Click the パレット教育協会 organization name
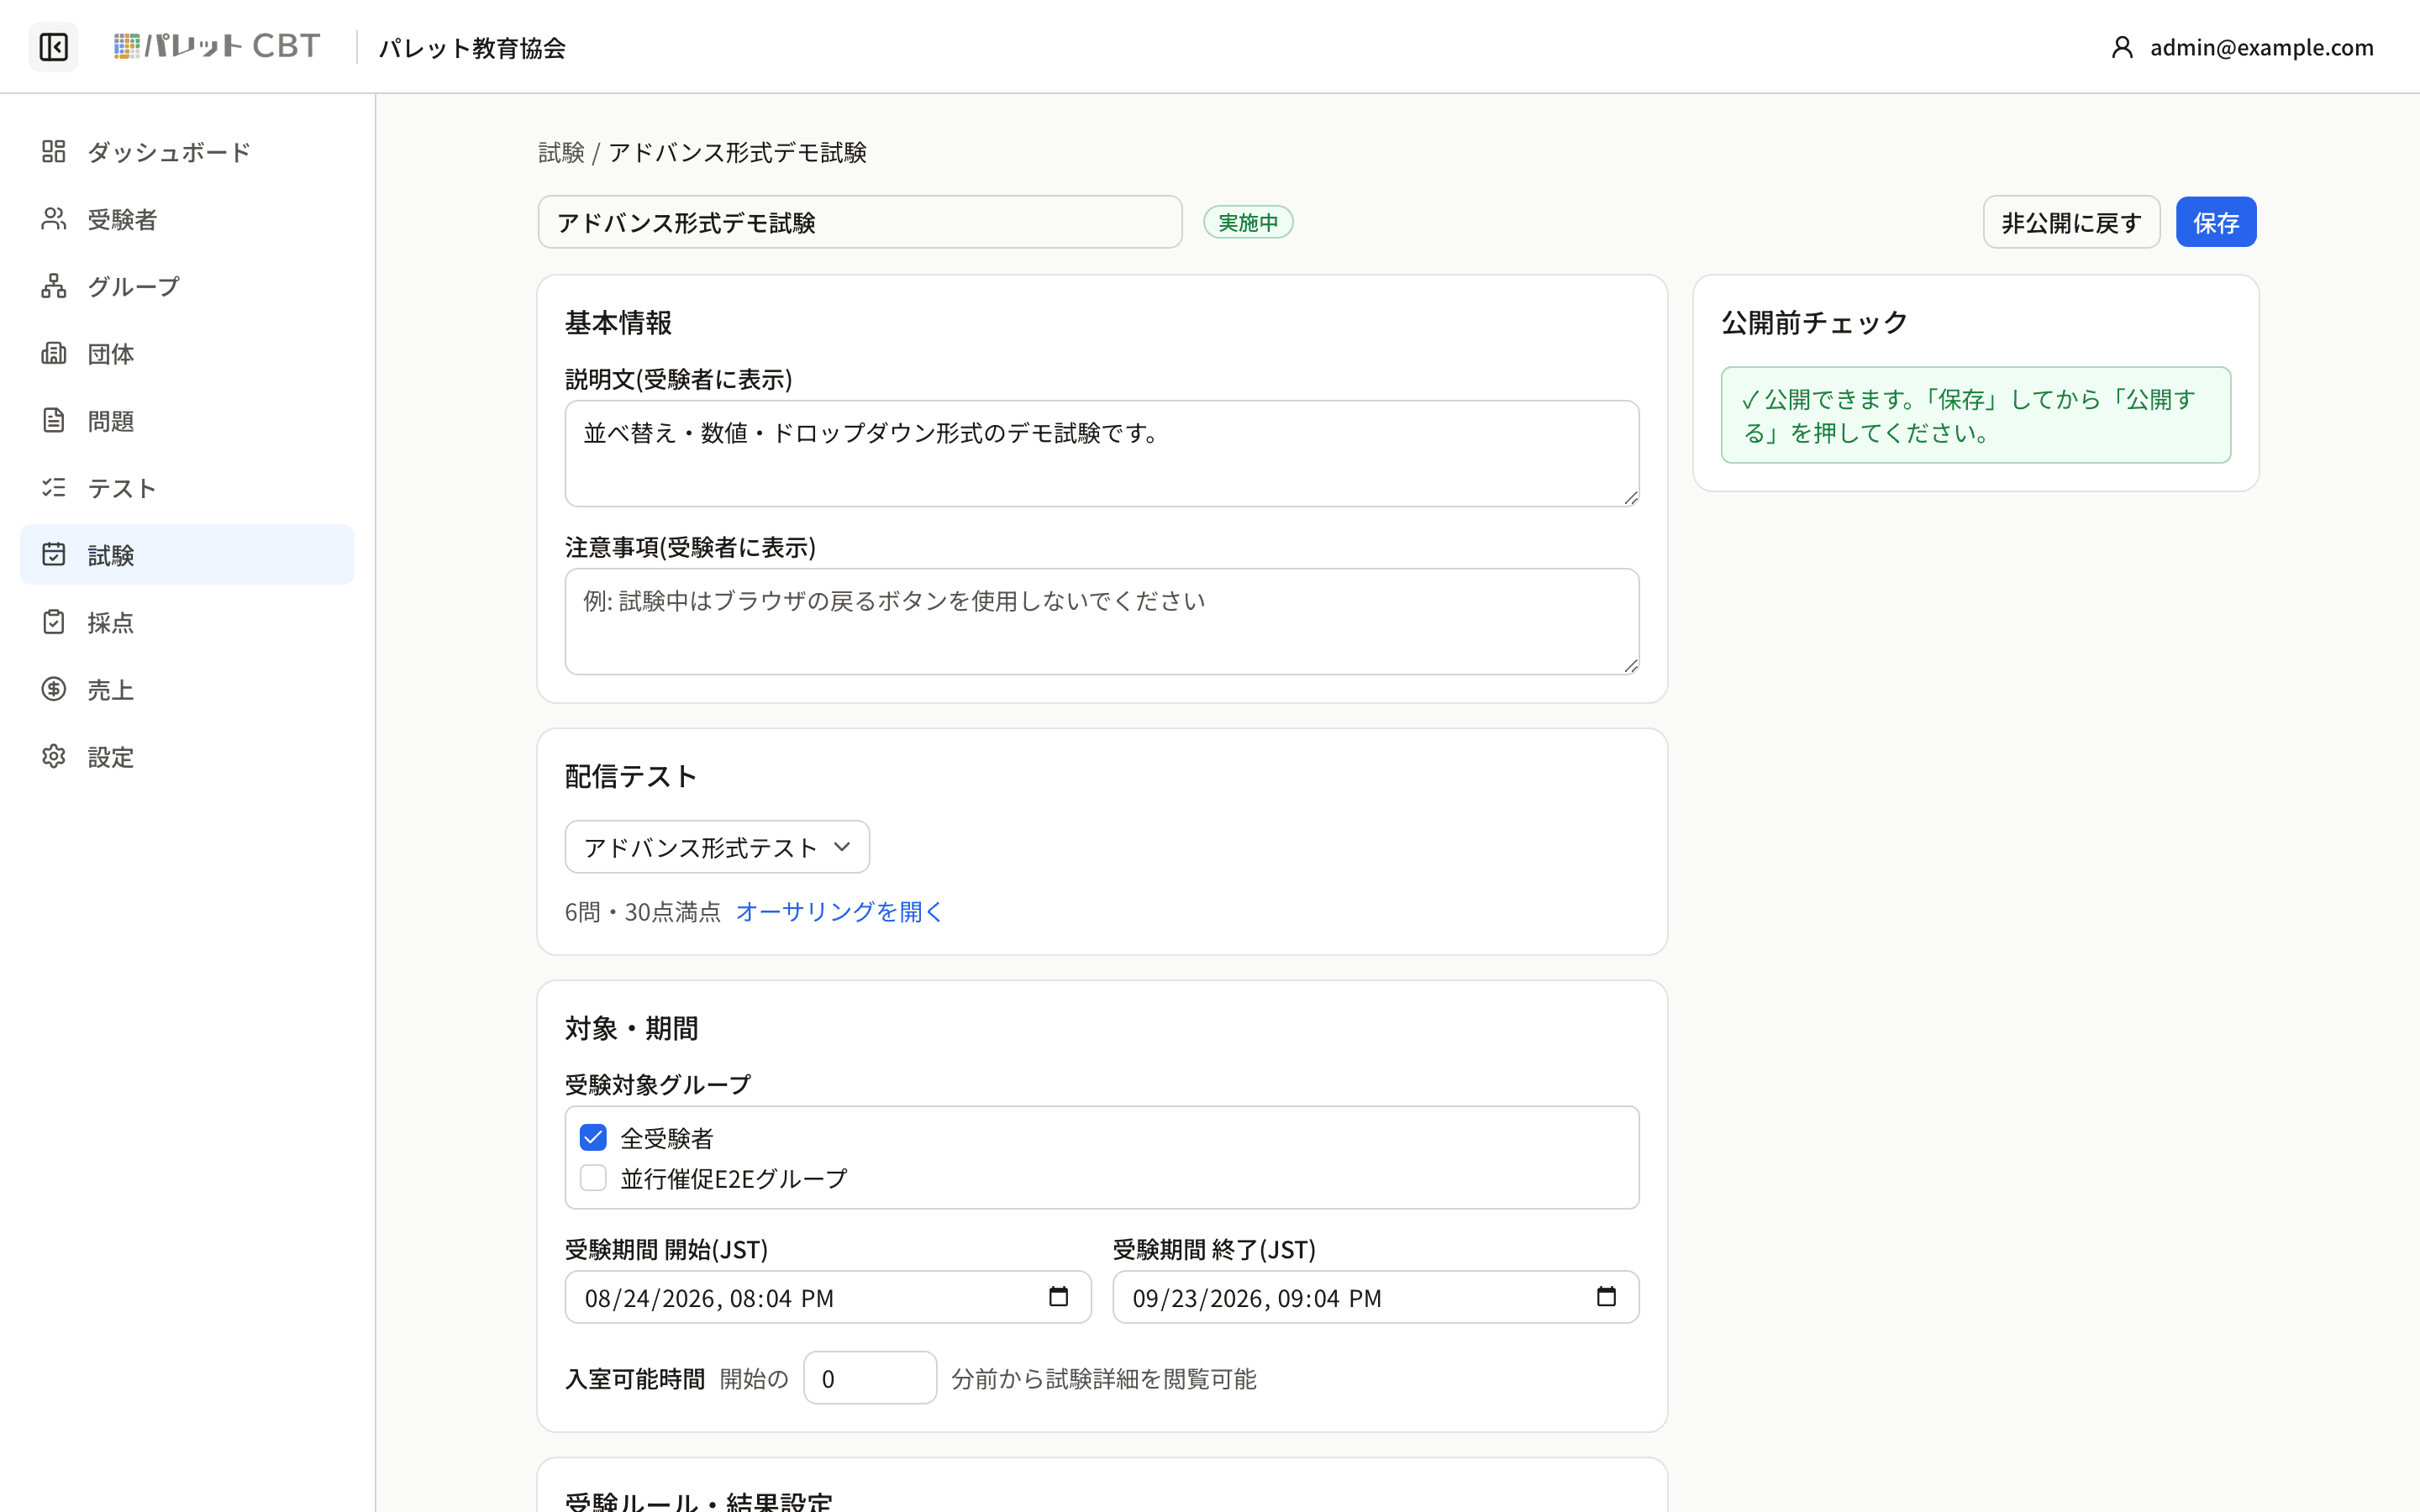The image size is (2420, 1512). [471, 47]
